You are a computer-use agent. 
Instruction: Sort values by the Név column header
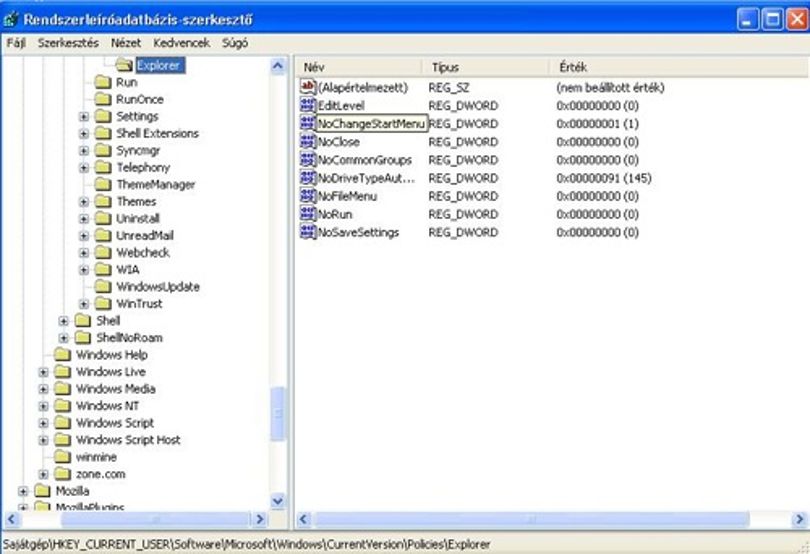click(x=359, y=67)
